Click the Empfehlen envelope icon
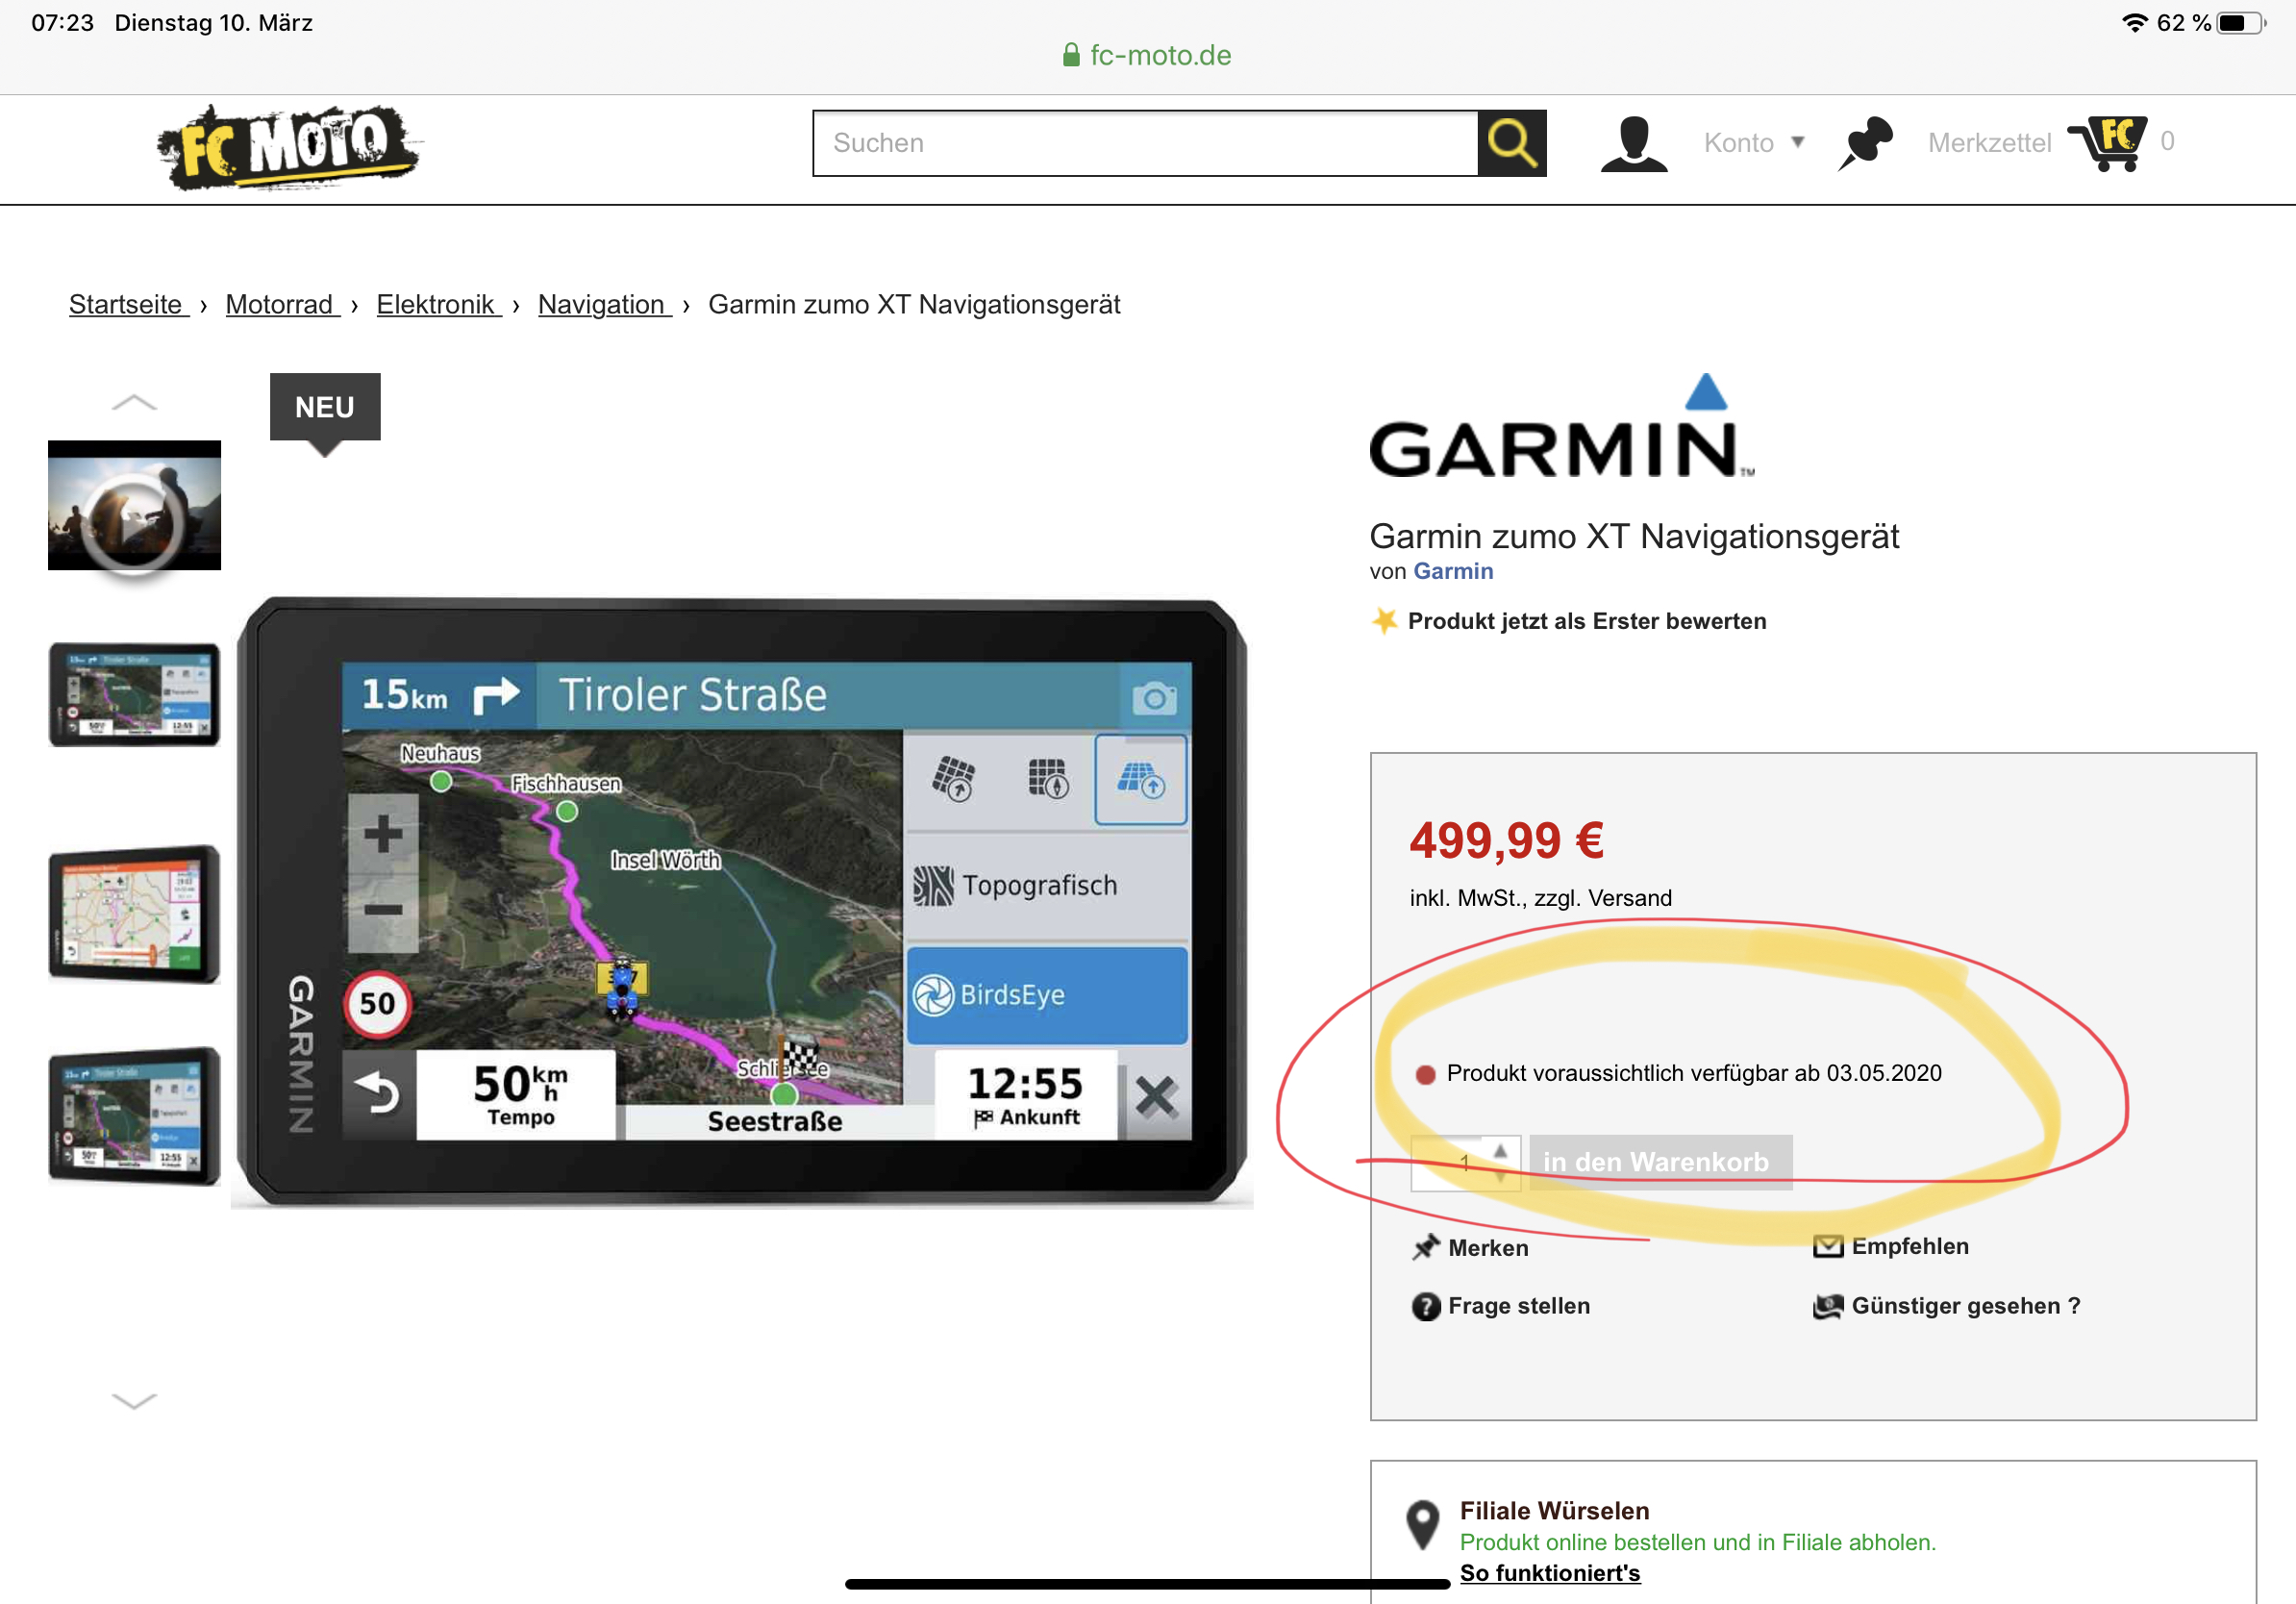This screenshot has height=1604, width=2296. point(1827,1246)
